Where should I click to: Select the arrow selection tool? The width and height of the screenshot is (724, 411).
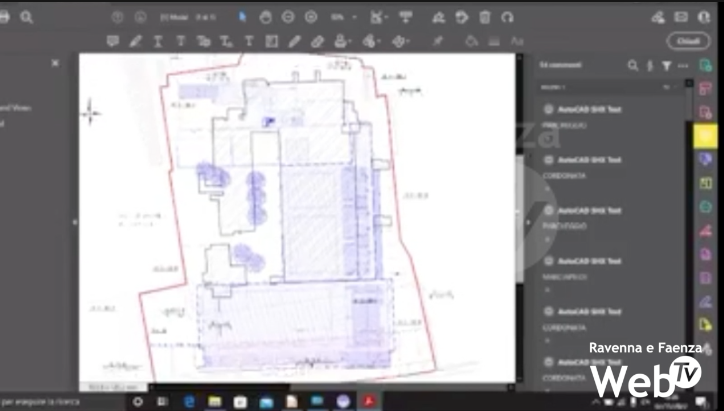(243, 17)
